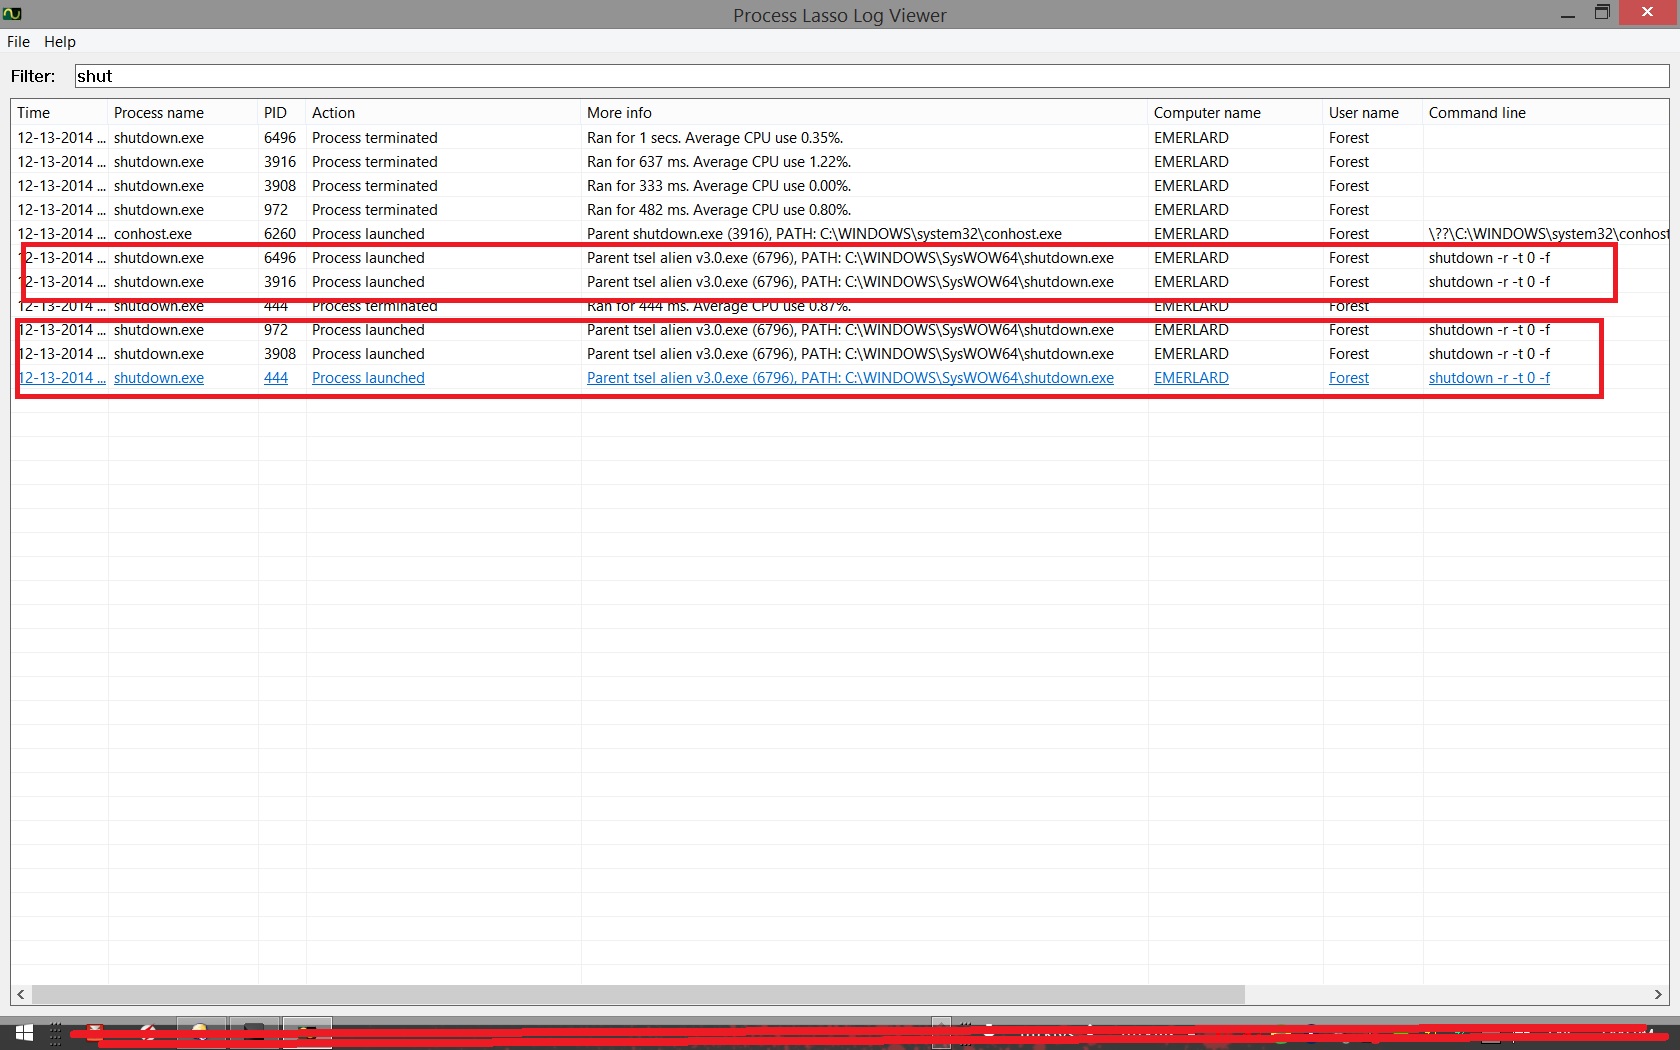Click the horizontal scrollbar thumb
1680x1050 pixels.
click(x=638, y=994)
